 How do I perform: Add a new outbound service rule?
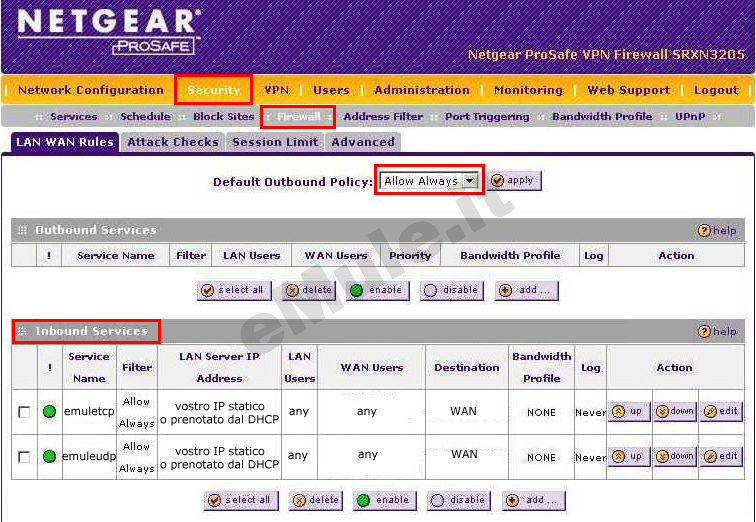click(x=526, y=291)
